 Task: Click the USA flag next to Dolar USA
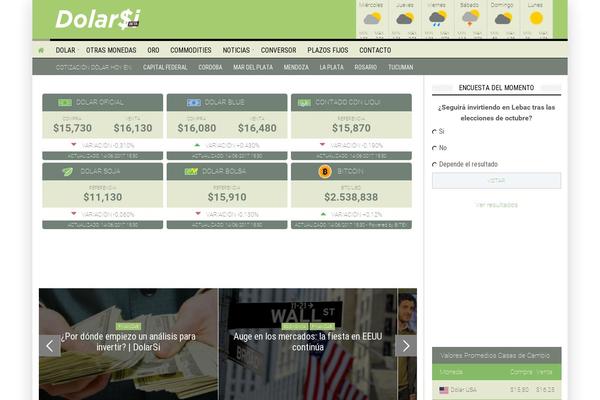click(443, 390)
